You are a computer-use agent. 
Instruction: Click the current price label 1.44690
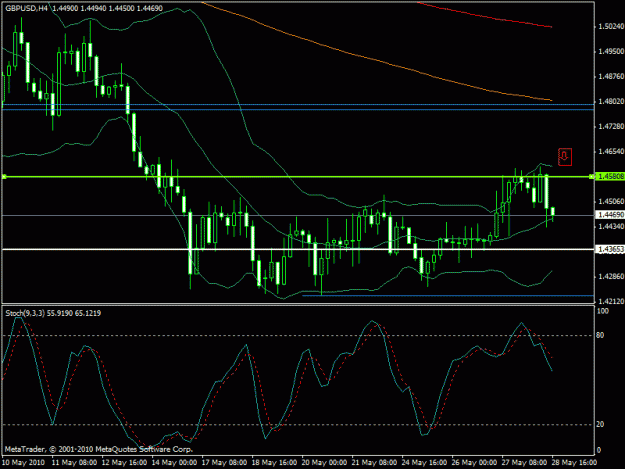click(x=609, y=215)
